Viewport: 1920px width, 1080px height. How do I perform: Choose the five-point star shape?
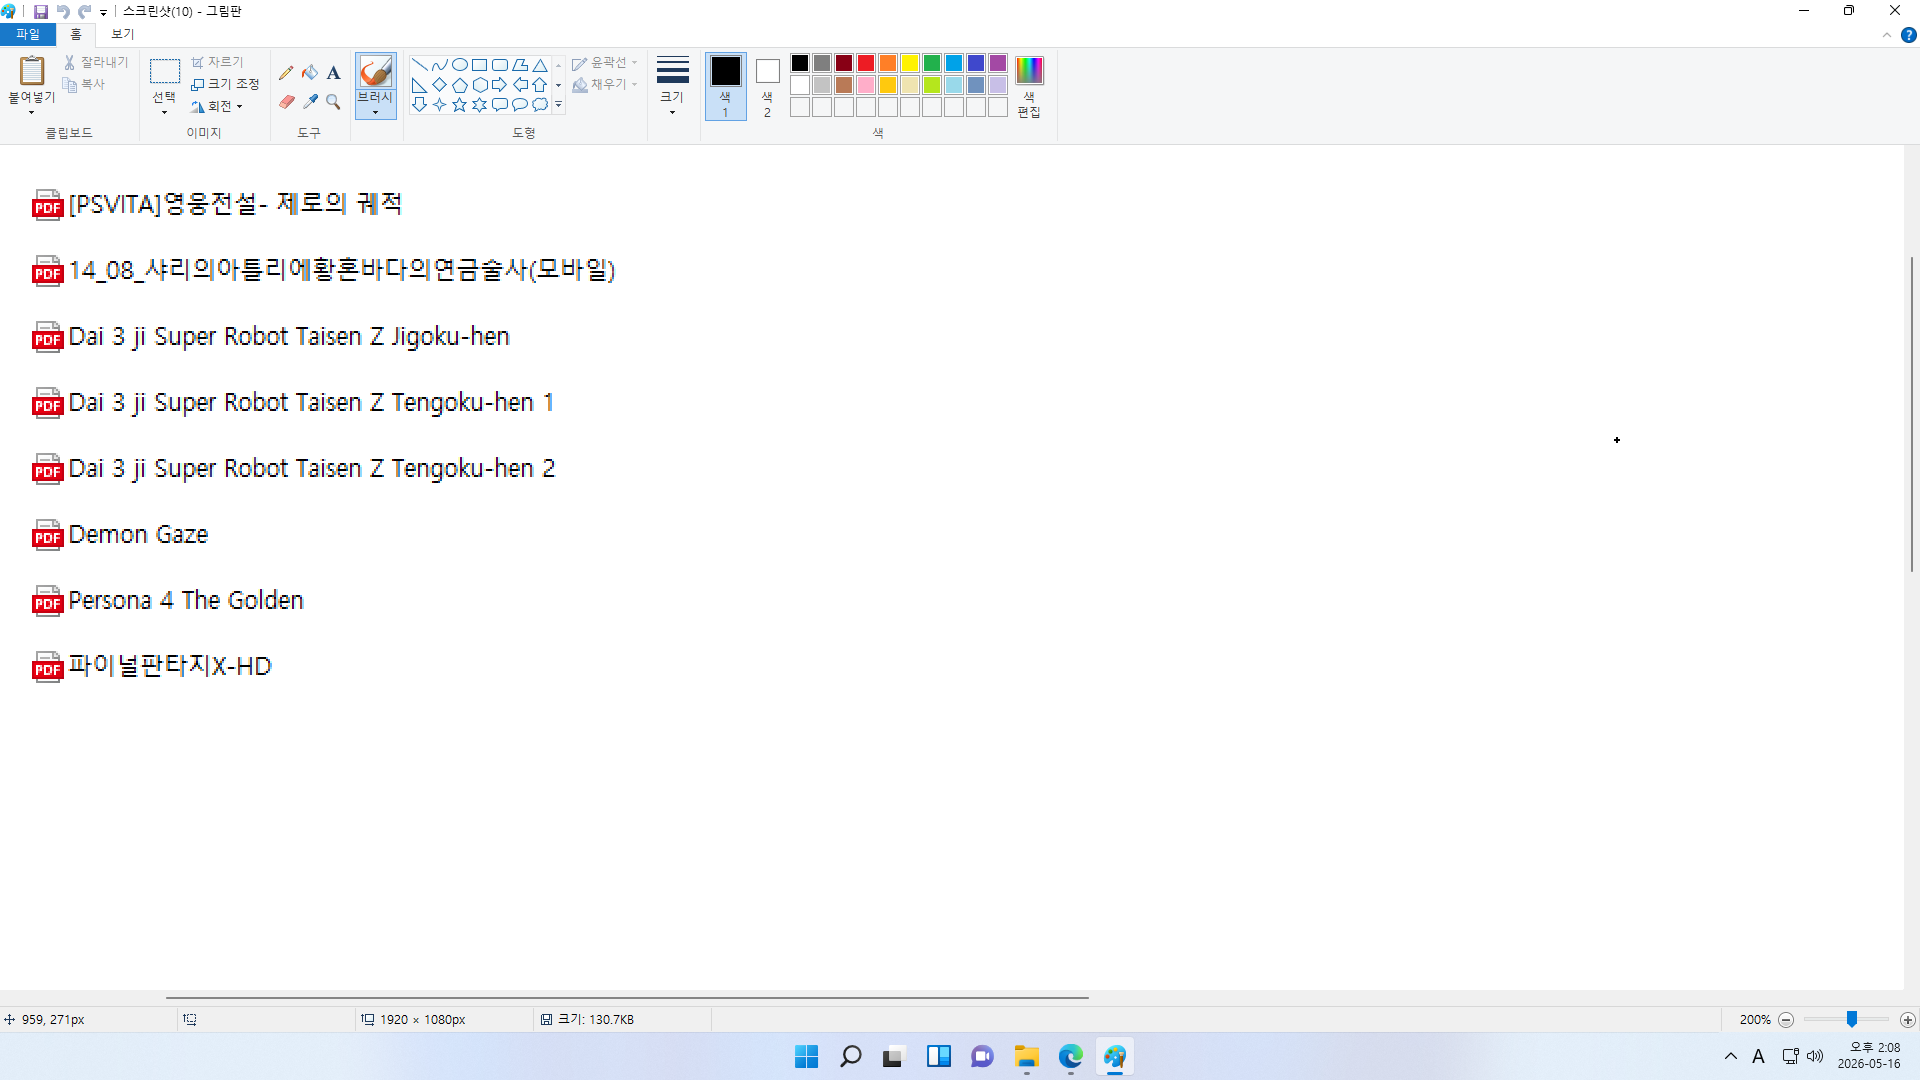point(460,105)
